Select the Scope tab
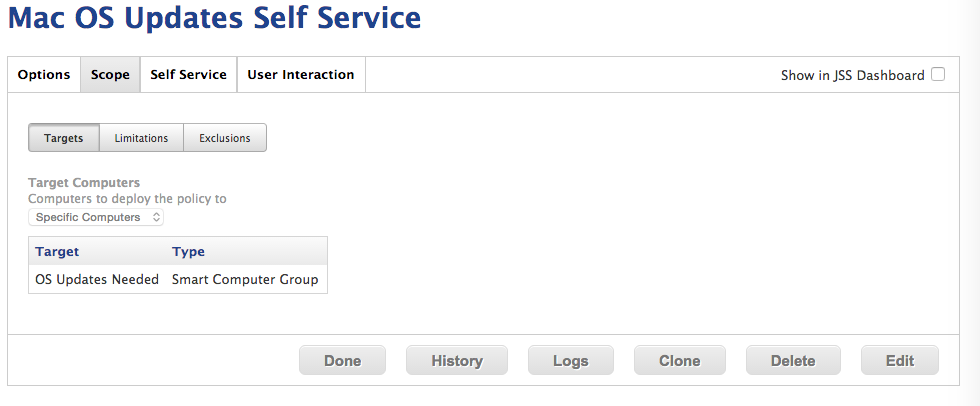Viewport: 980px width, 406px height. pyautogui.click(x=110, y=75)
